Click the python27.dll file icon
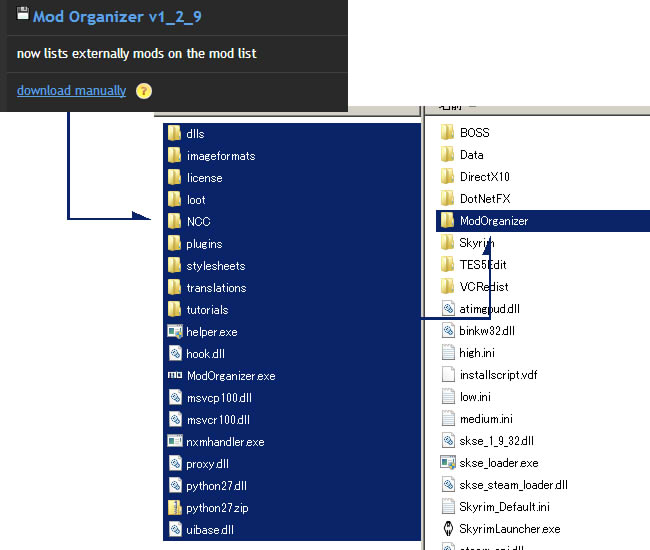The width and height of the screenshot is (650, 550). 175,485
